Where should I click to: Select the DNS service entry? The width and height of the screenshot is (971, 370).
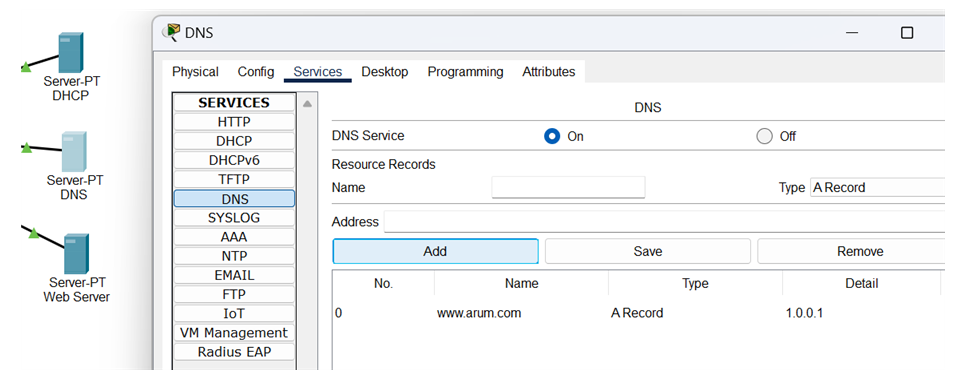pos(234,199)
